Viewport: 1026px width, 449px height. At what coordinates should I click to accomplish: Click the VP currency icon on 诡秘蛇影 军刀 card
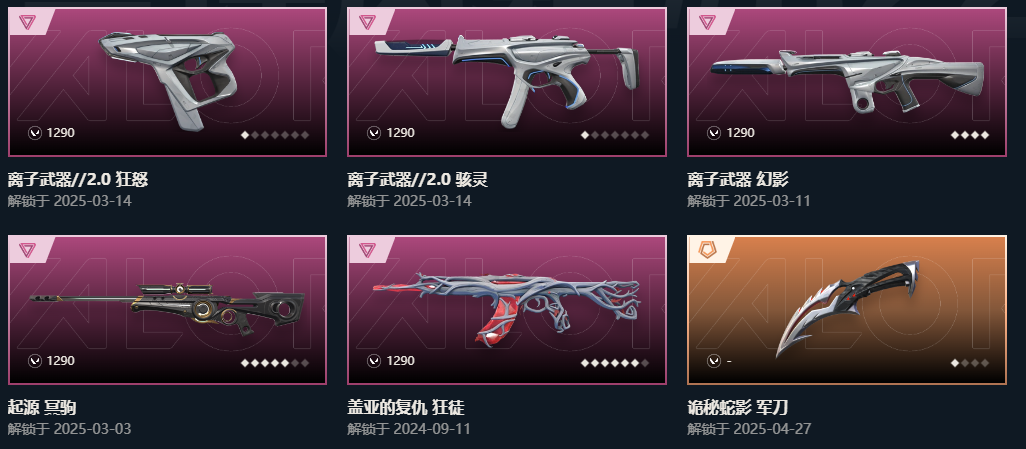[x=714, y=361]
